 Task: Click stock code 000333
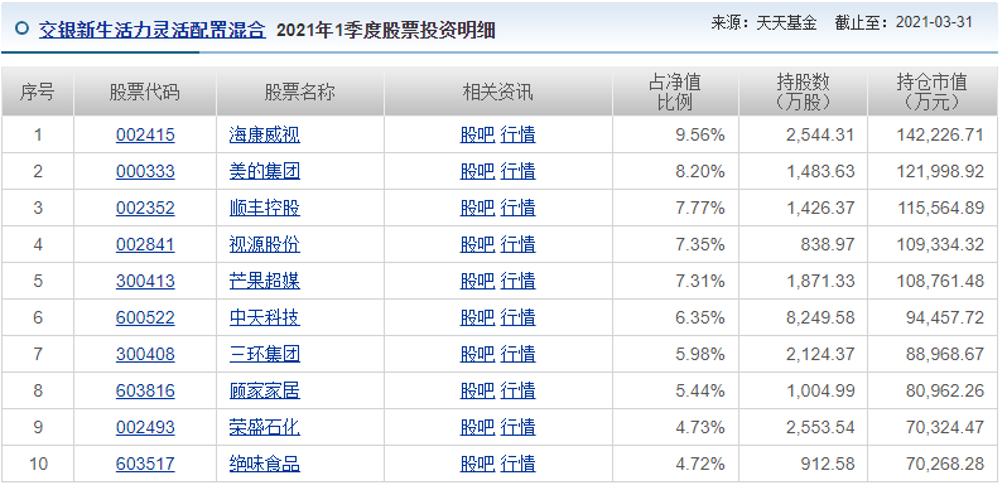coord(145,172)
